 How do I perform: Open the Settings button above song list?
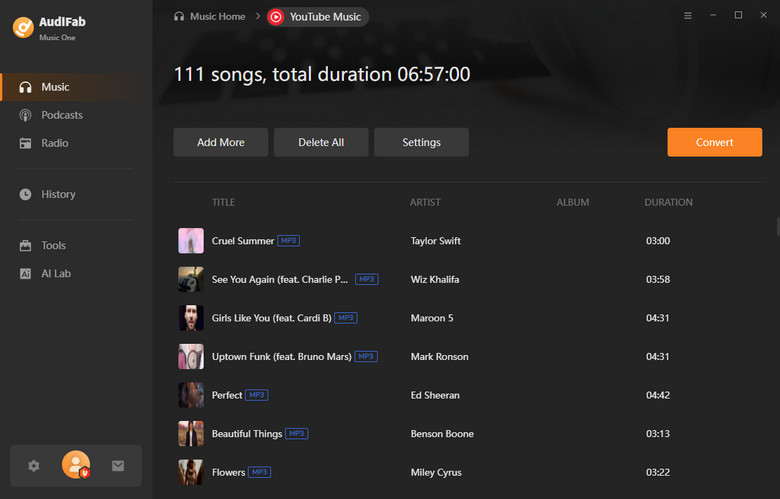pos(421,142)
